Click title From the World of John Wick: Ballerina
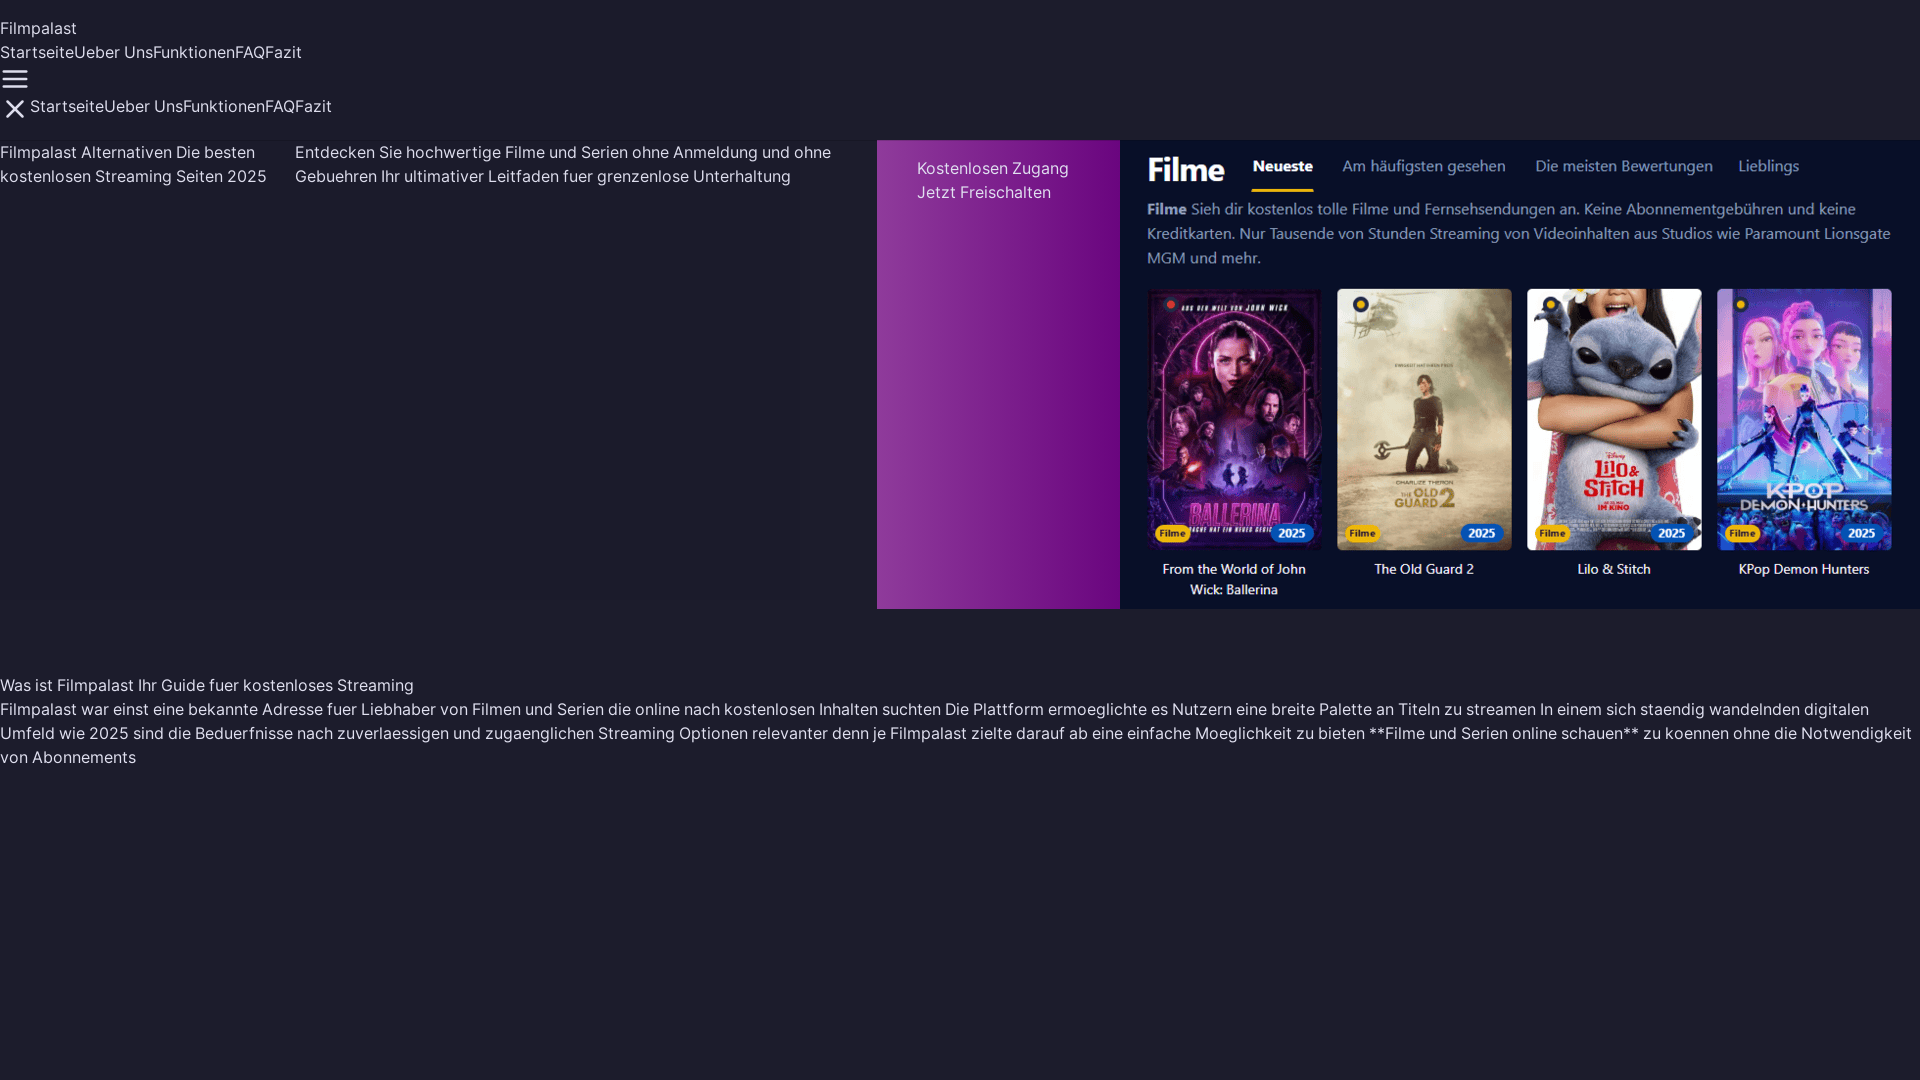This screenshot has width=1920, height=1080. coord(1234,579)
